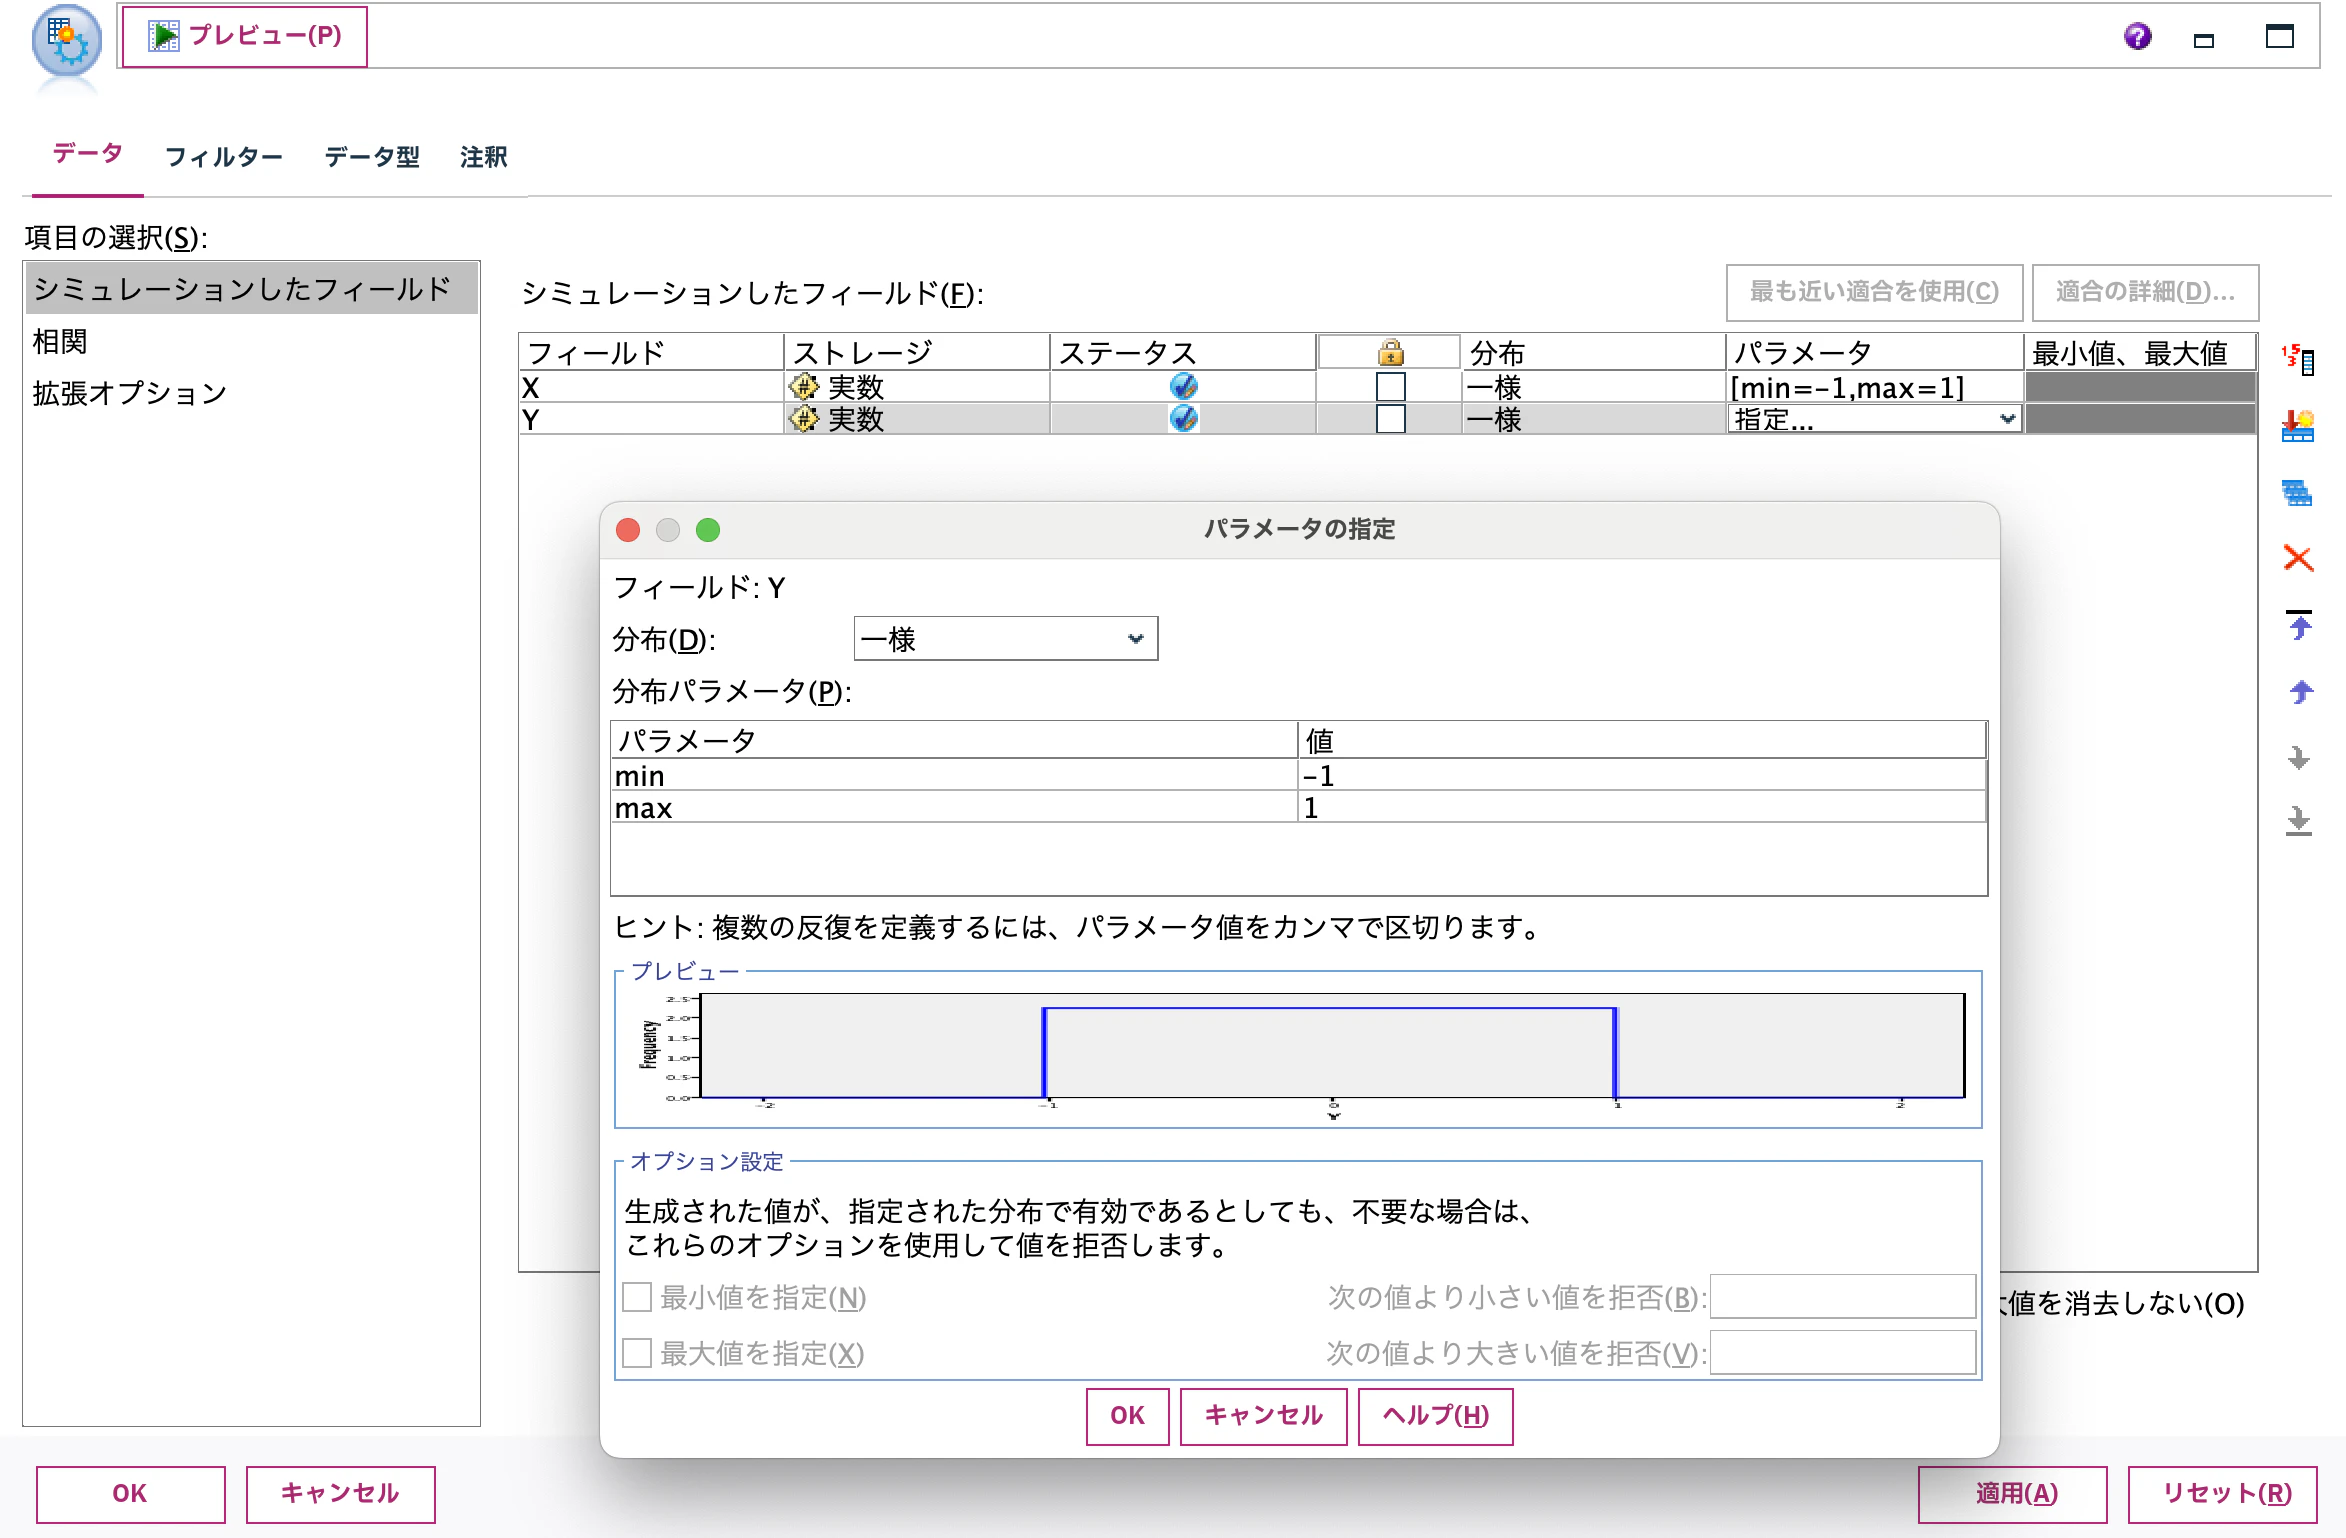2346x1538 pixels.
Task: Switch to the データ型 tab
Action: pos(372,157)
